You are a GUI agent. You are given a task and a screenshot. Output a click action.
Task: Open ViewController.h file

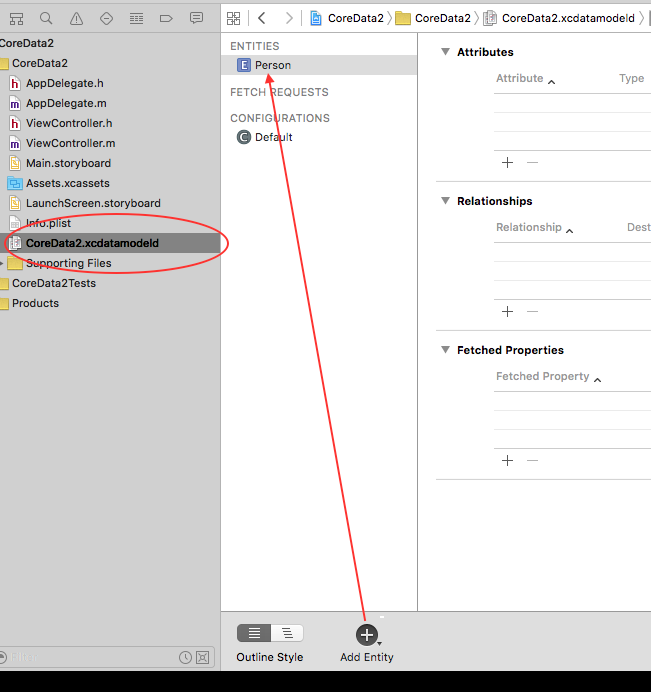[x=69, y=123]
